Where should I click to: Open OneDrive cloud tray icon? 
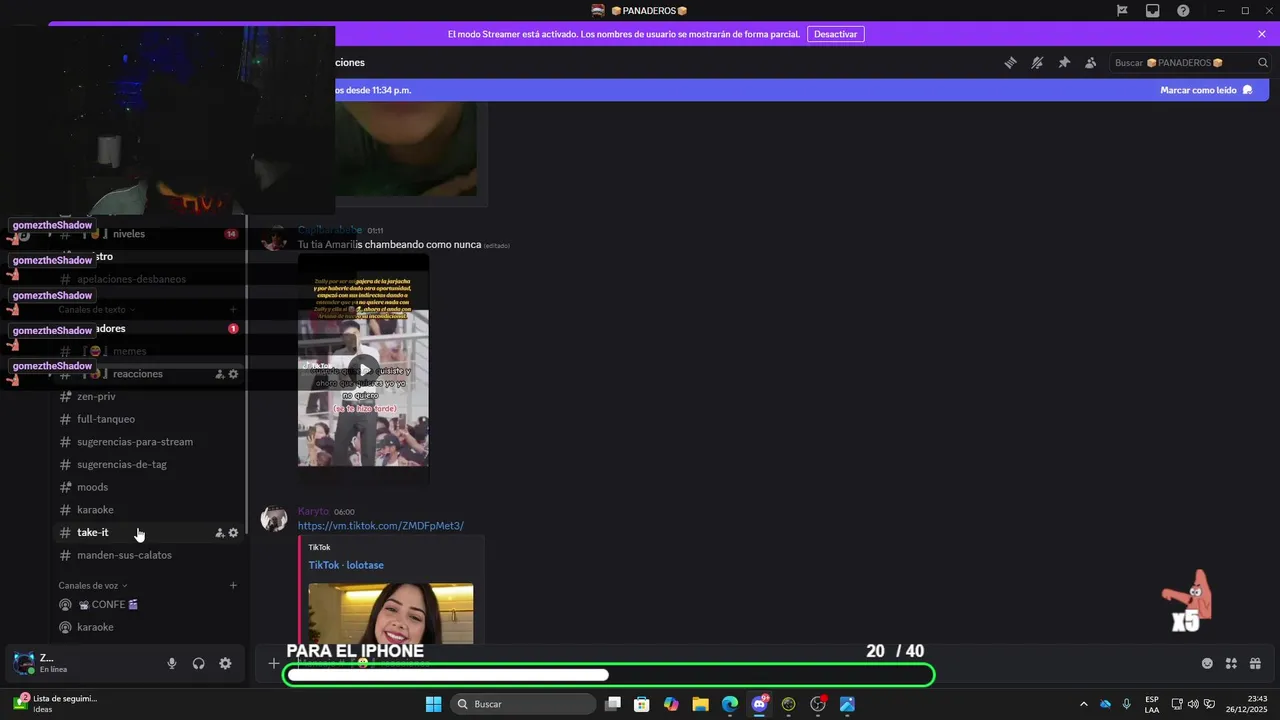click(1105, 704)
